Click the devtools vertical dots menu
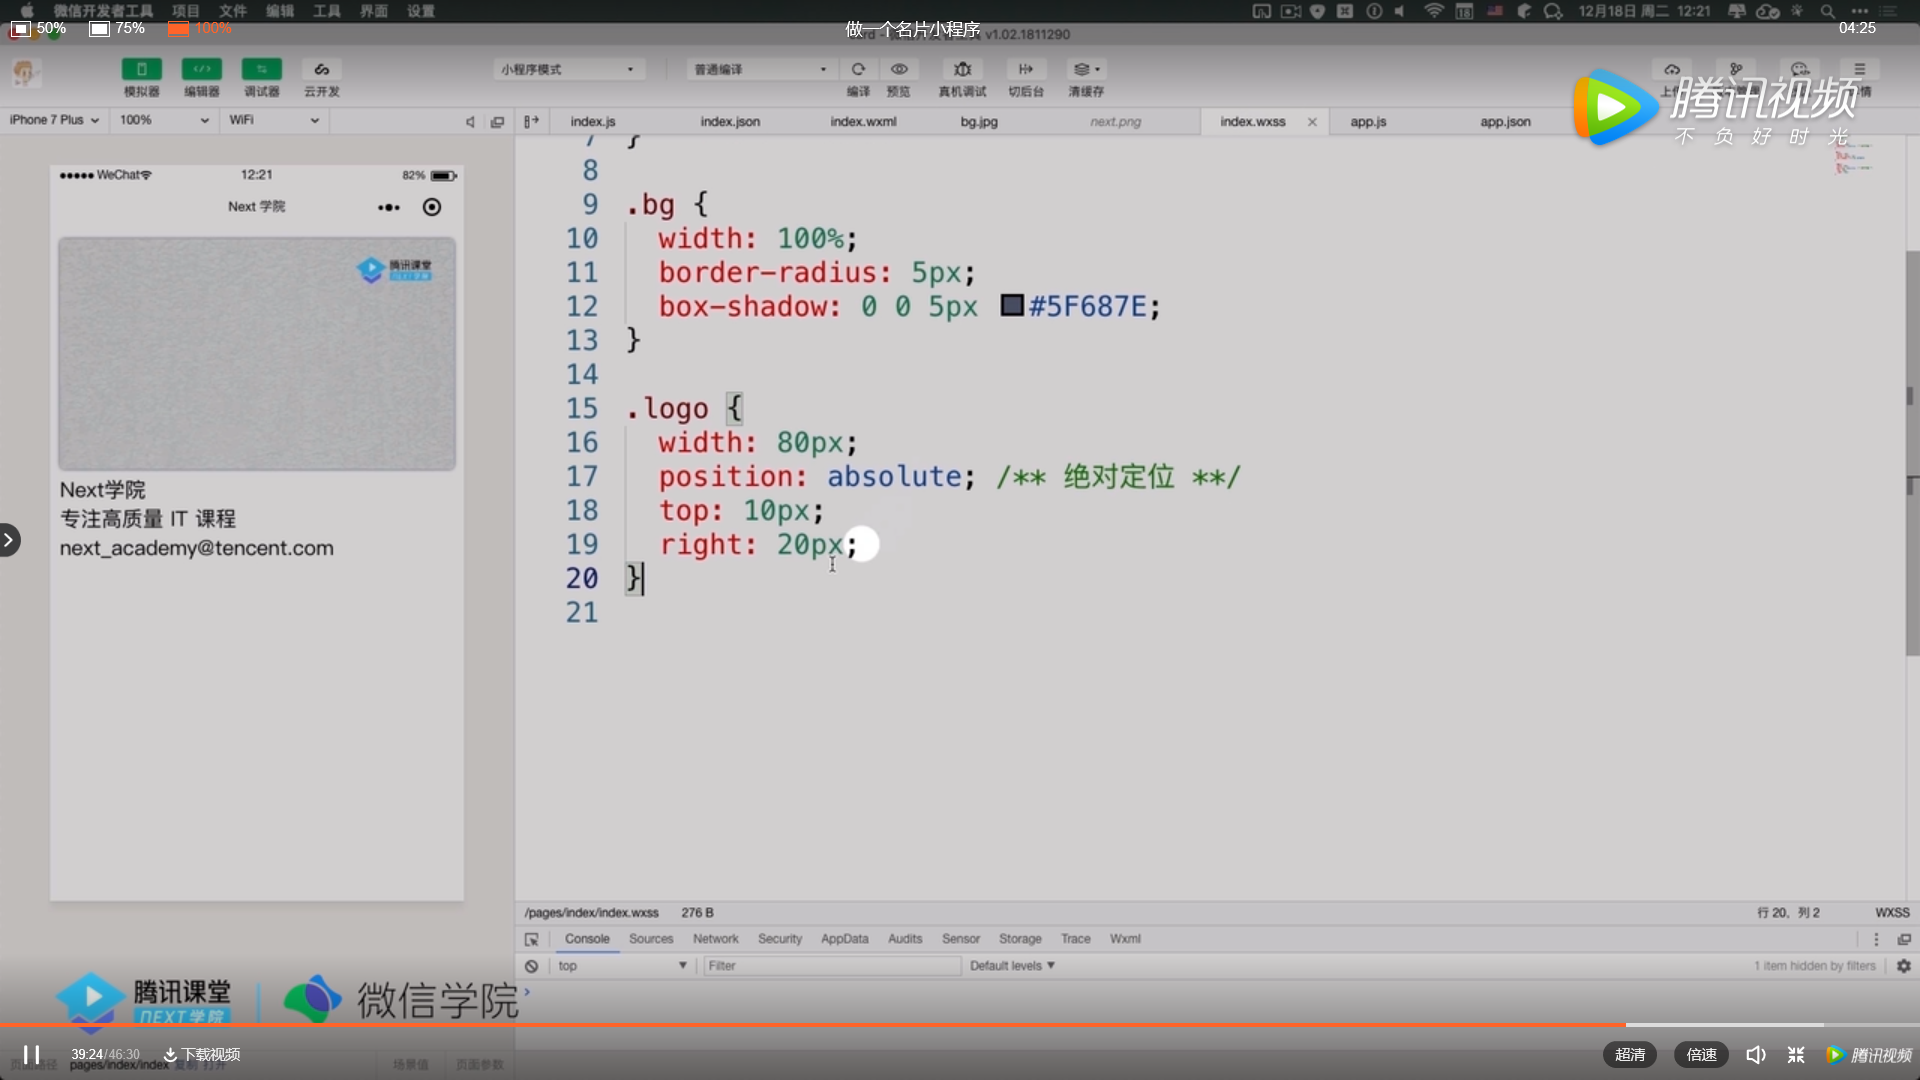The height and width of the screenshot is (1080, 1920). pyautogui.click(x=1876, y=939)
